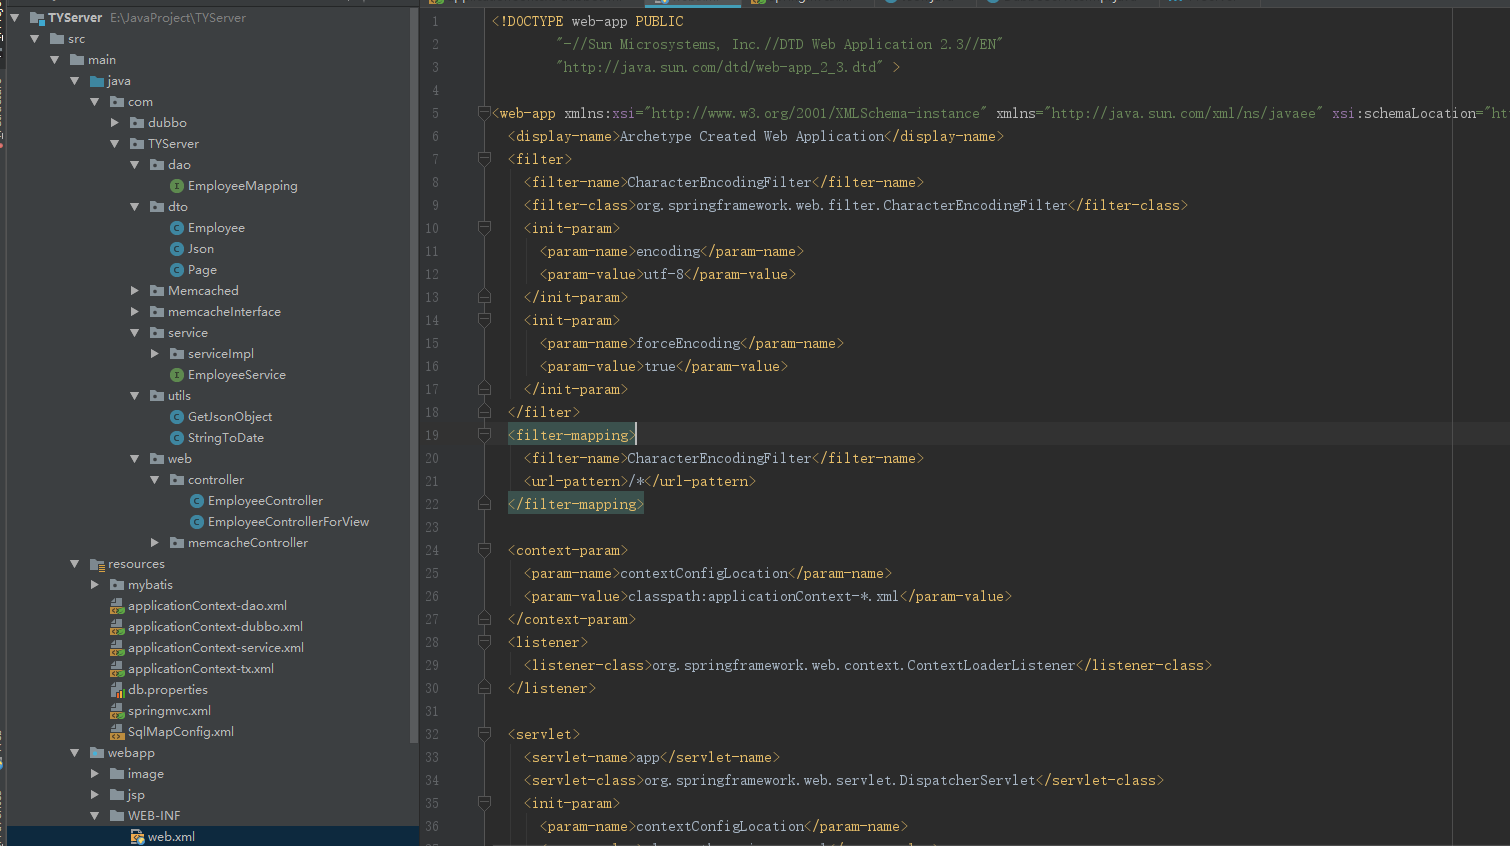This screenshot has width=1510, height=846.
Task: Fold the servlet init-param at line 35
Action: (484, 803)
